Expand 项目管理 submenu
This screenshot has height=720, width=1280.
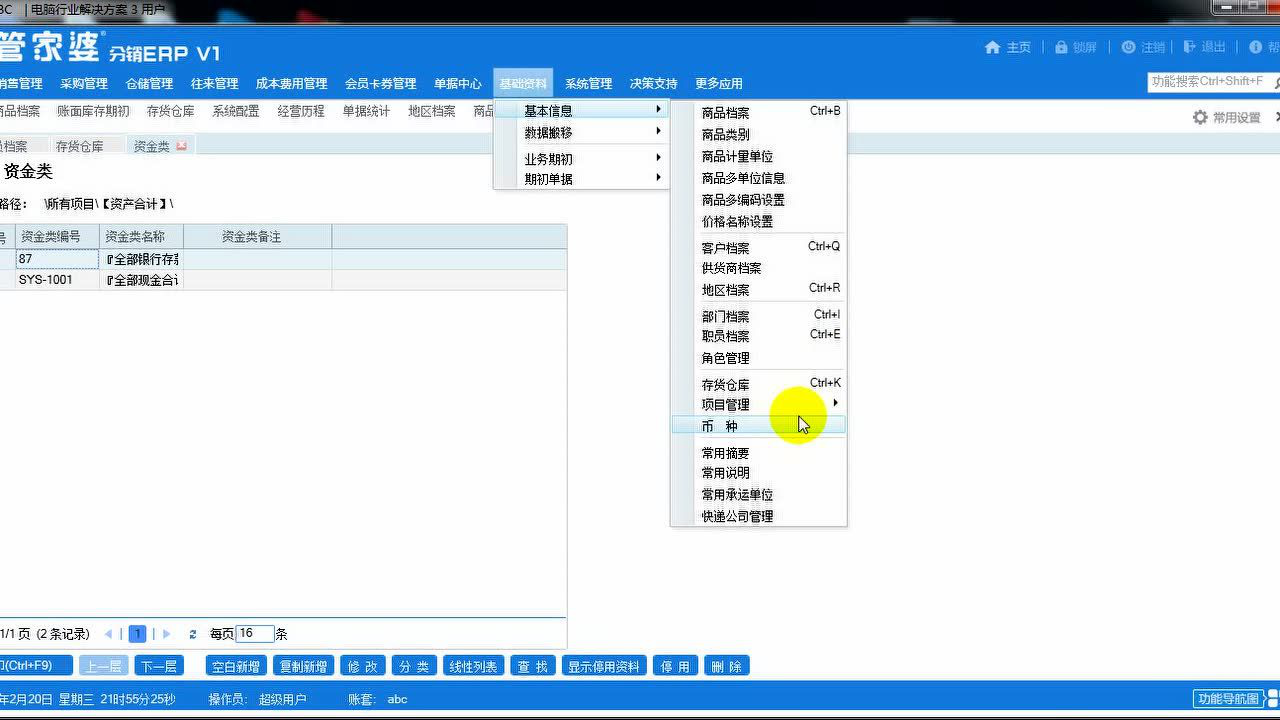[x=758, y=405]
